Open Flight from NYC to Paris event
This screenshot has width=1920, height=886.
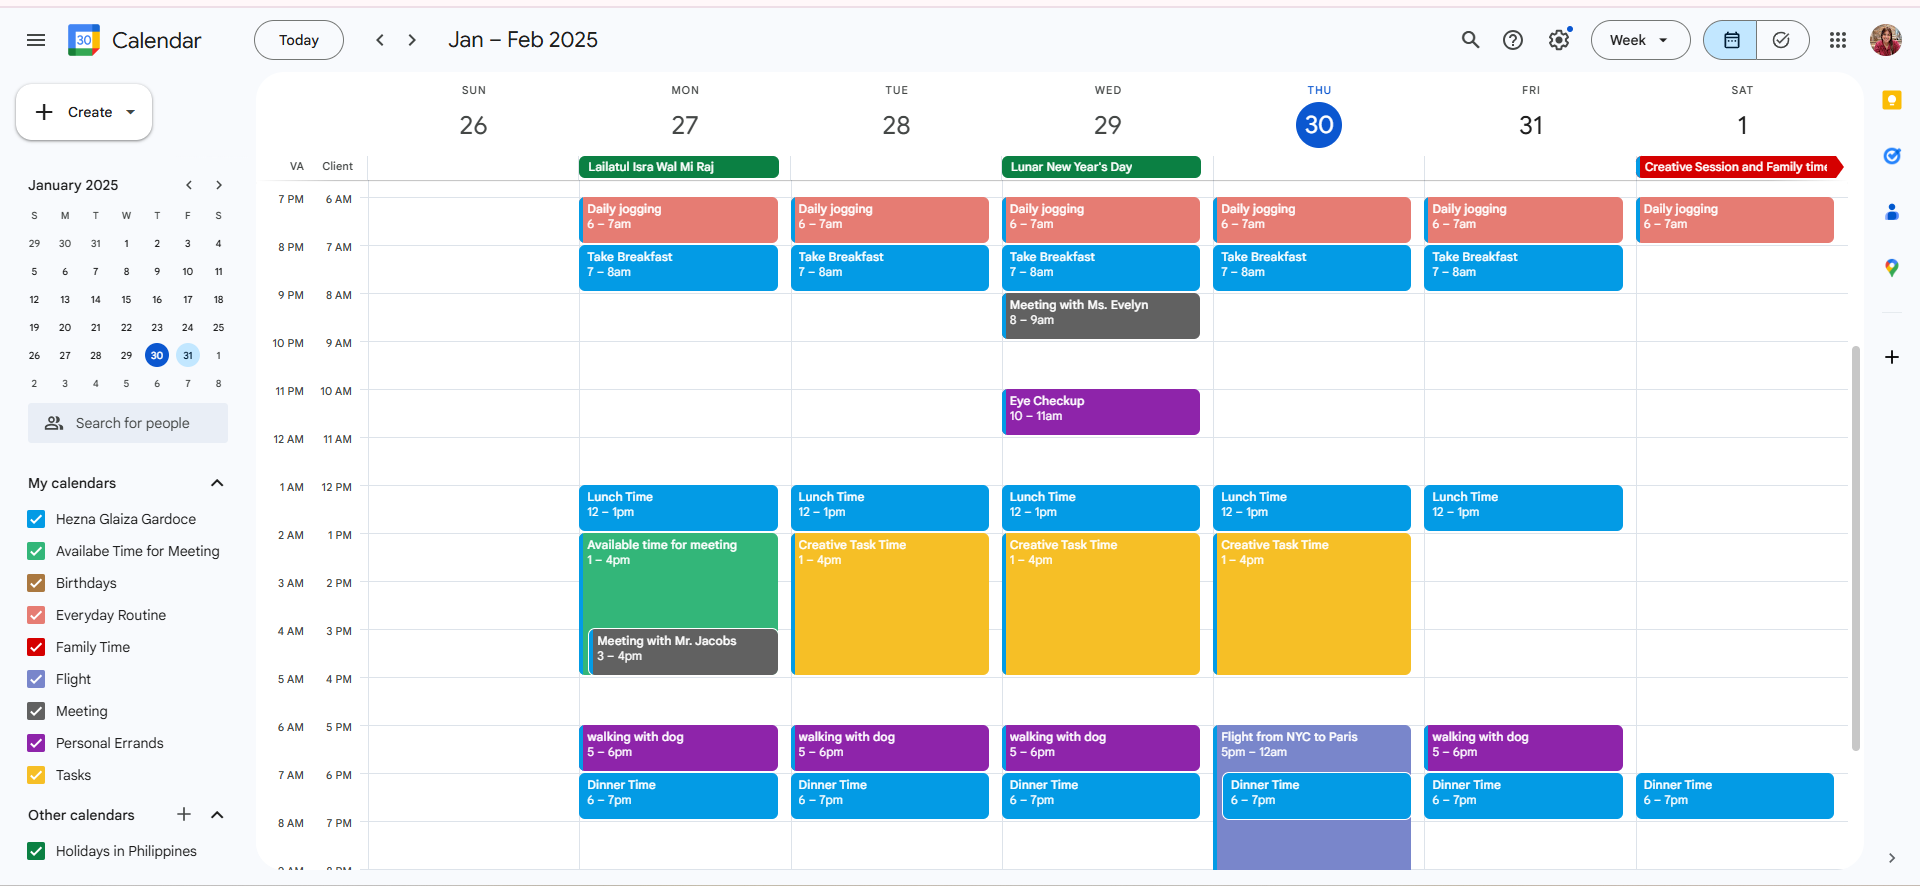1312,748
